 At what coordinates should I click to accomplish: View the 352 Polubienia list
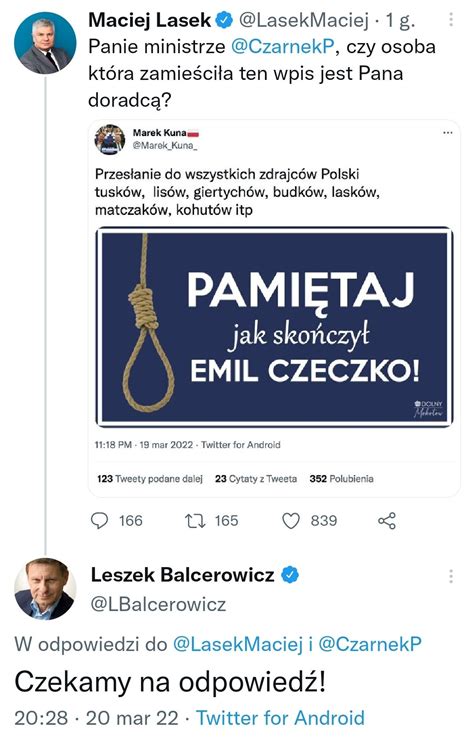point(341,478)
